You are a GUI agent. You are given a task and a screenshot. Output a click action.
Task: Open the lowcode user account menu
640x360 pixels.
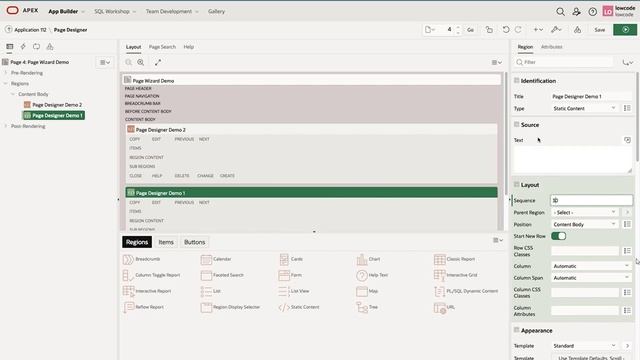click(x=619, y=11)
